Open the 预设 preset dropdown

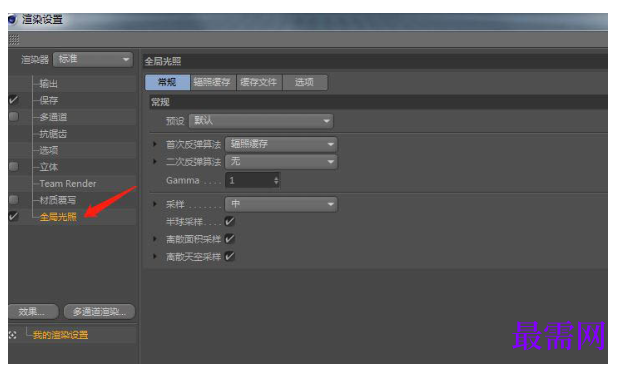pyautogui.click(x=261, y=121)
